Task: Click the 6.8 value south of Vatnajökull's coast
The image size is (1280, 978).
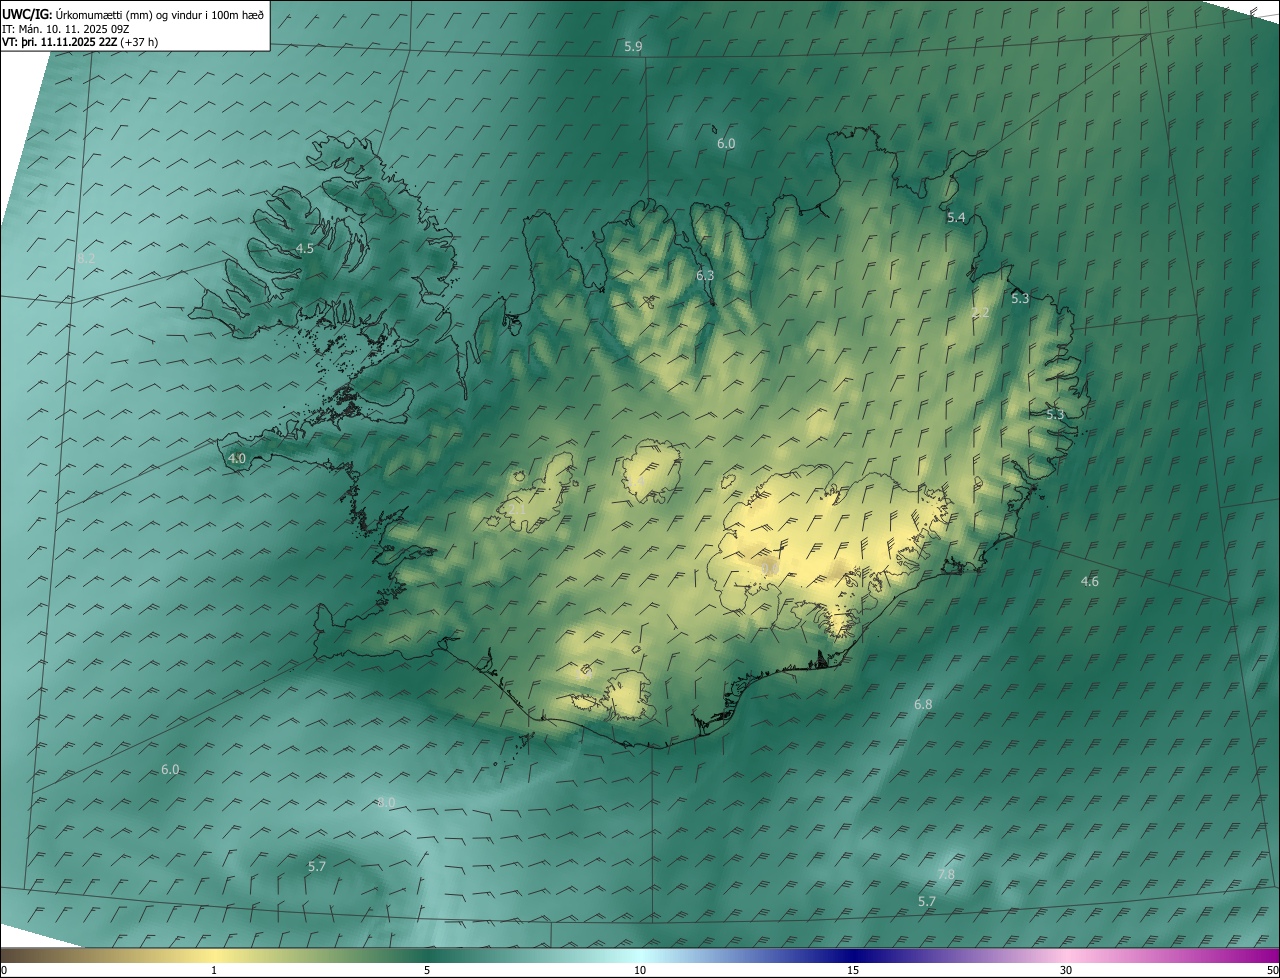Action: point(923,704)
